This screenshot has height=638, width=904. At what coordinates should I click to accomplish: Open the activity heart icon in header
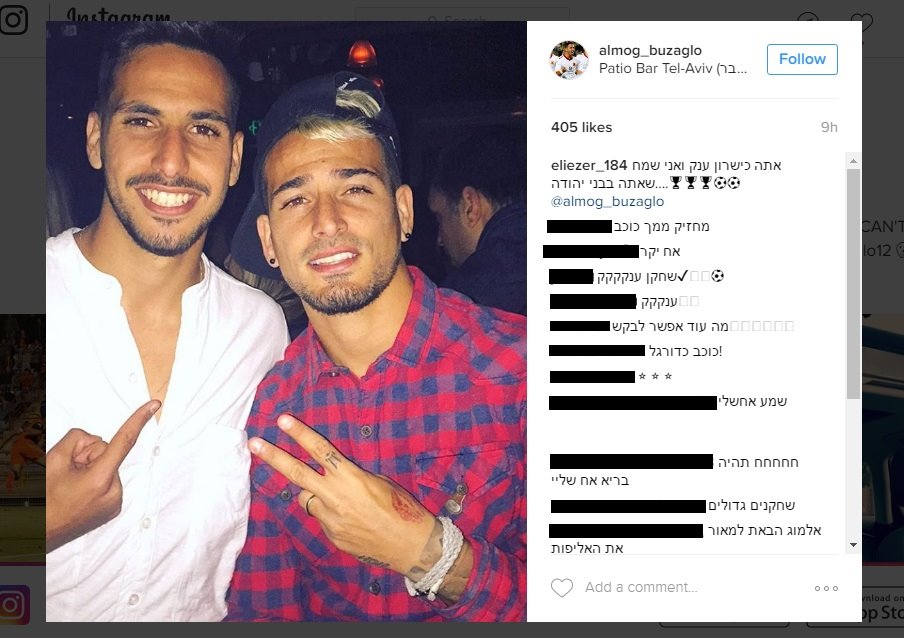coord(862,23)
